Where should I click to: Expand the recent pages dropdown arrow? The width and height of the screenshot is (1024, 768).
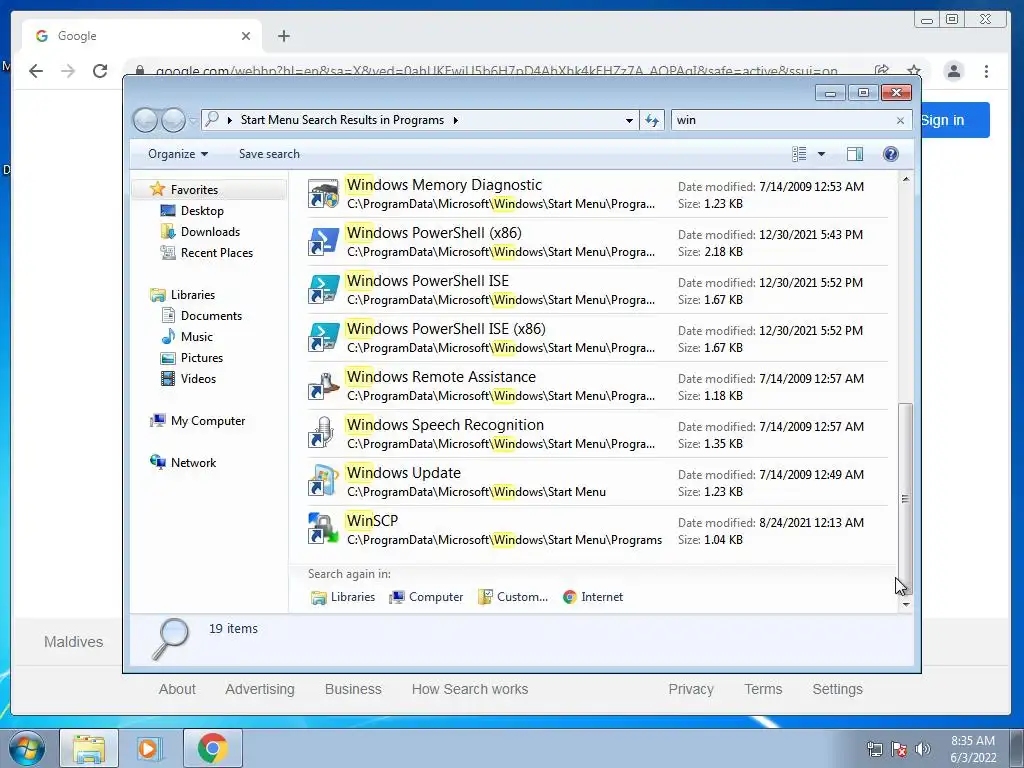(x=192, y=121)
